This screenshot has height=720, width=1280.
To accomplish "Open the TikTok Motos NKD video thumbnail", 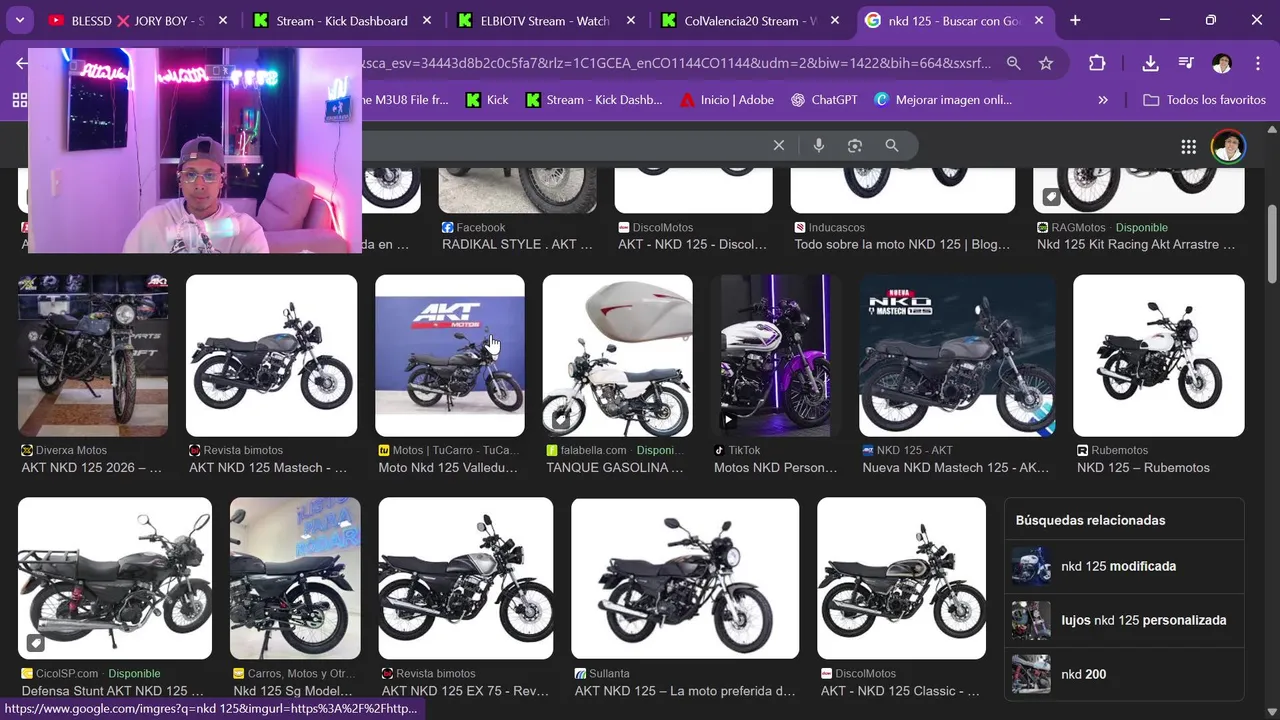I will pos(776,356).
